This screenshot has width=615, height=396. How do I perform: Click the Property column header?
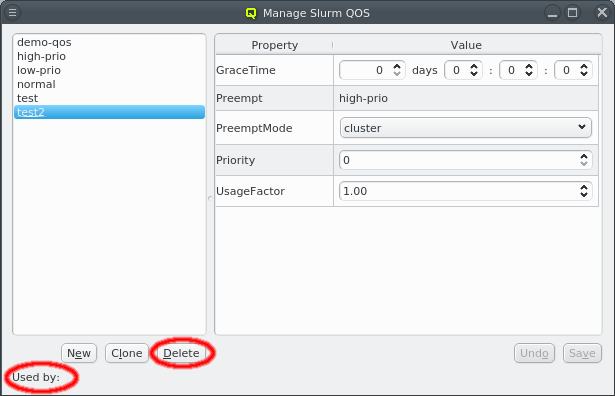point(274,45)
